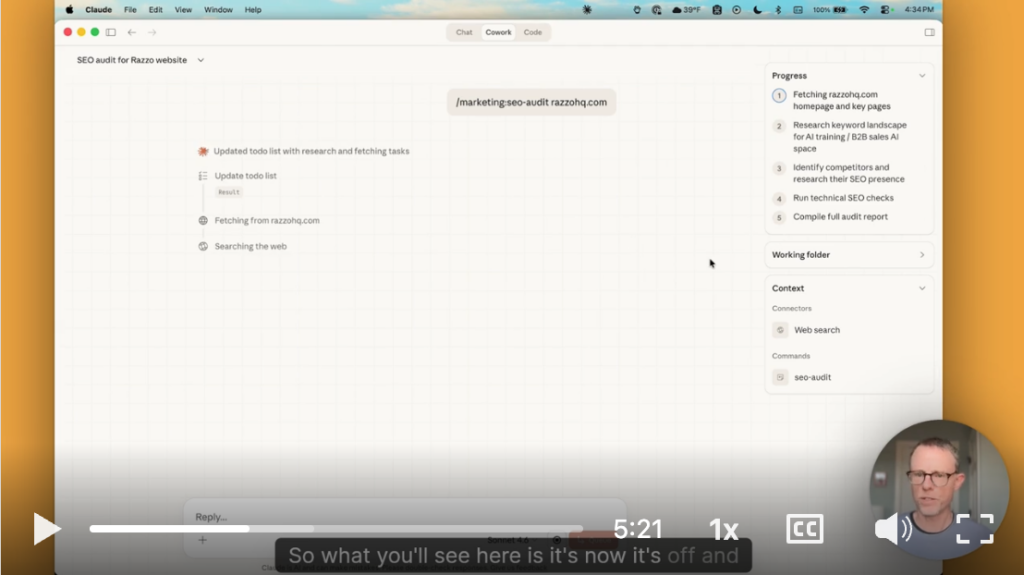This screenshot has height=575, width=1024.
Task: Open the File menu
Action: pos(131,10)
